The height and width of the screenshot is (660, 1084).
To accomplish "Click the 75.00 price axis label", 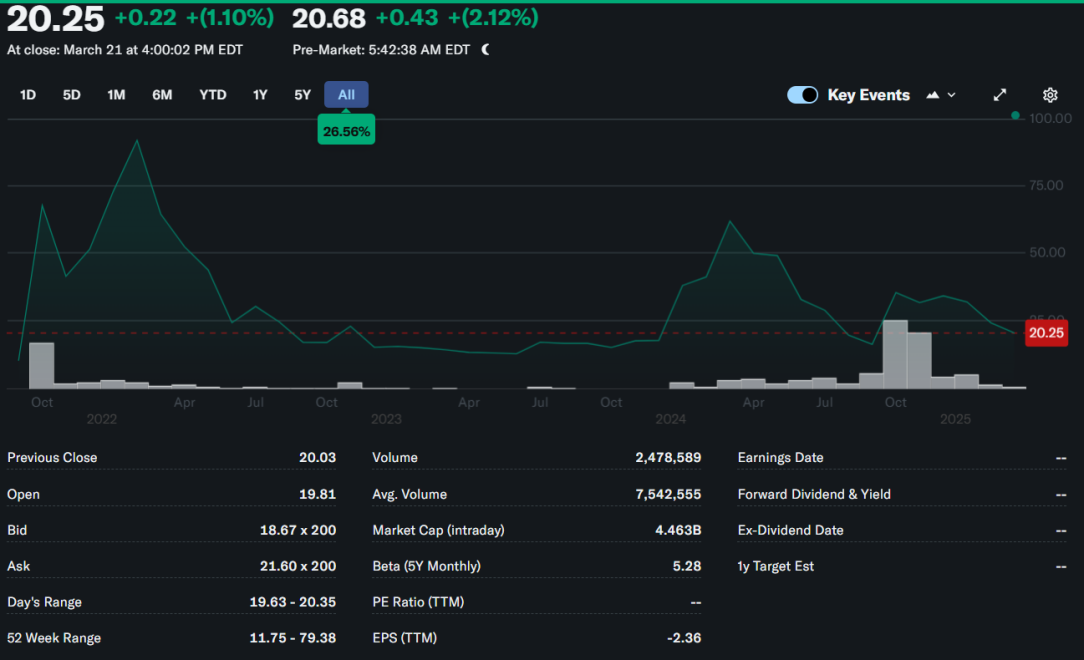I will coord(1046,185).
